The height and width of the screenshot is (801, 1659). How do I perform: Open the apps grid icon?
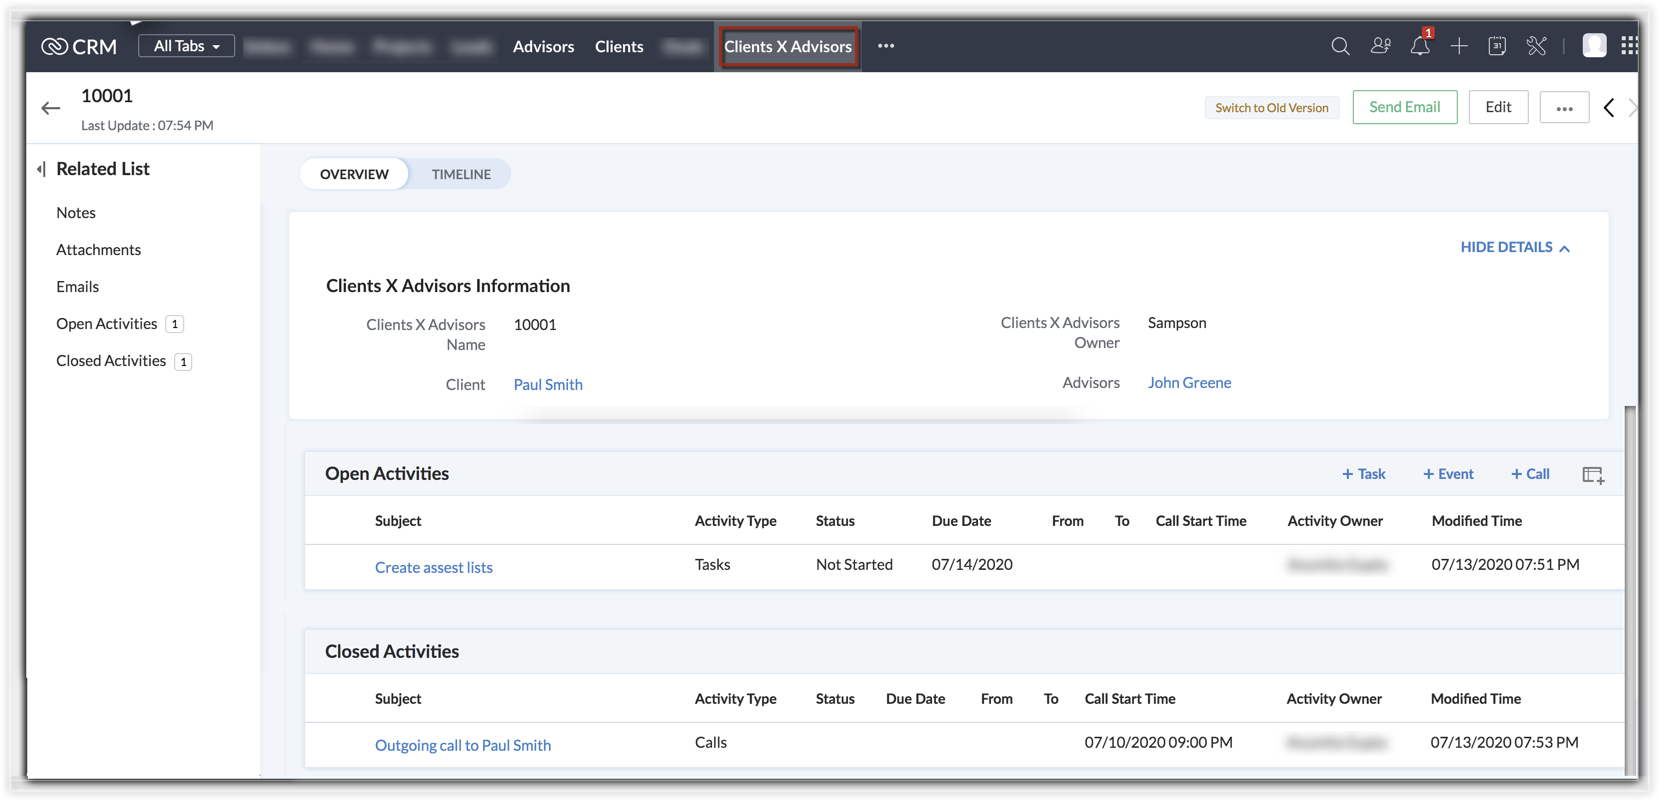1629,46
